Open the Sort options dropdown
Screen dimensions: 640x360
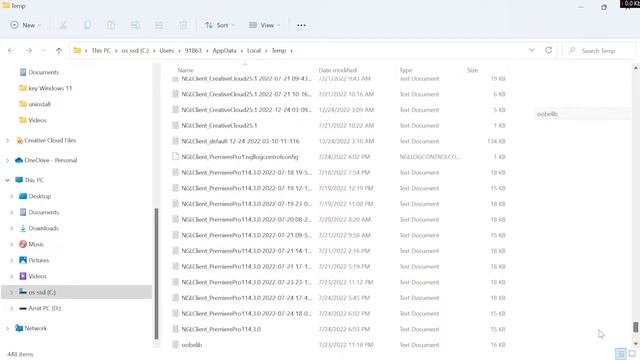click(x=220, y=25)
